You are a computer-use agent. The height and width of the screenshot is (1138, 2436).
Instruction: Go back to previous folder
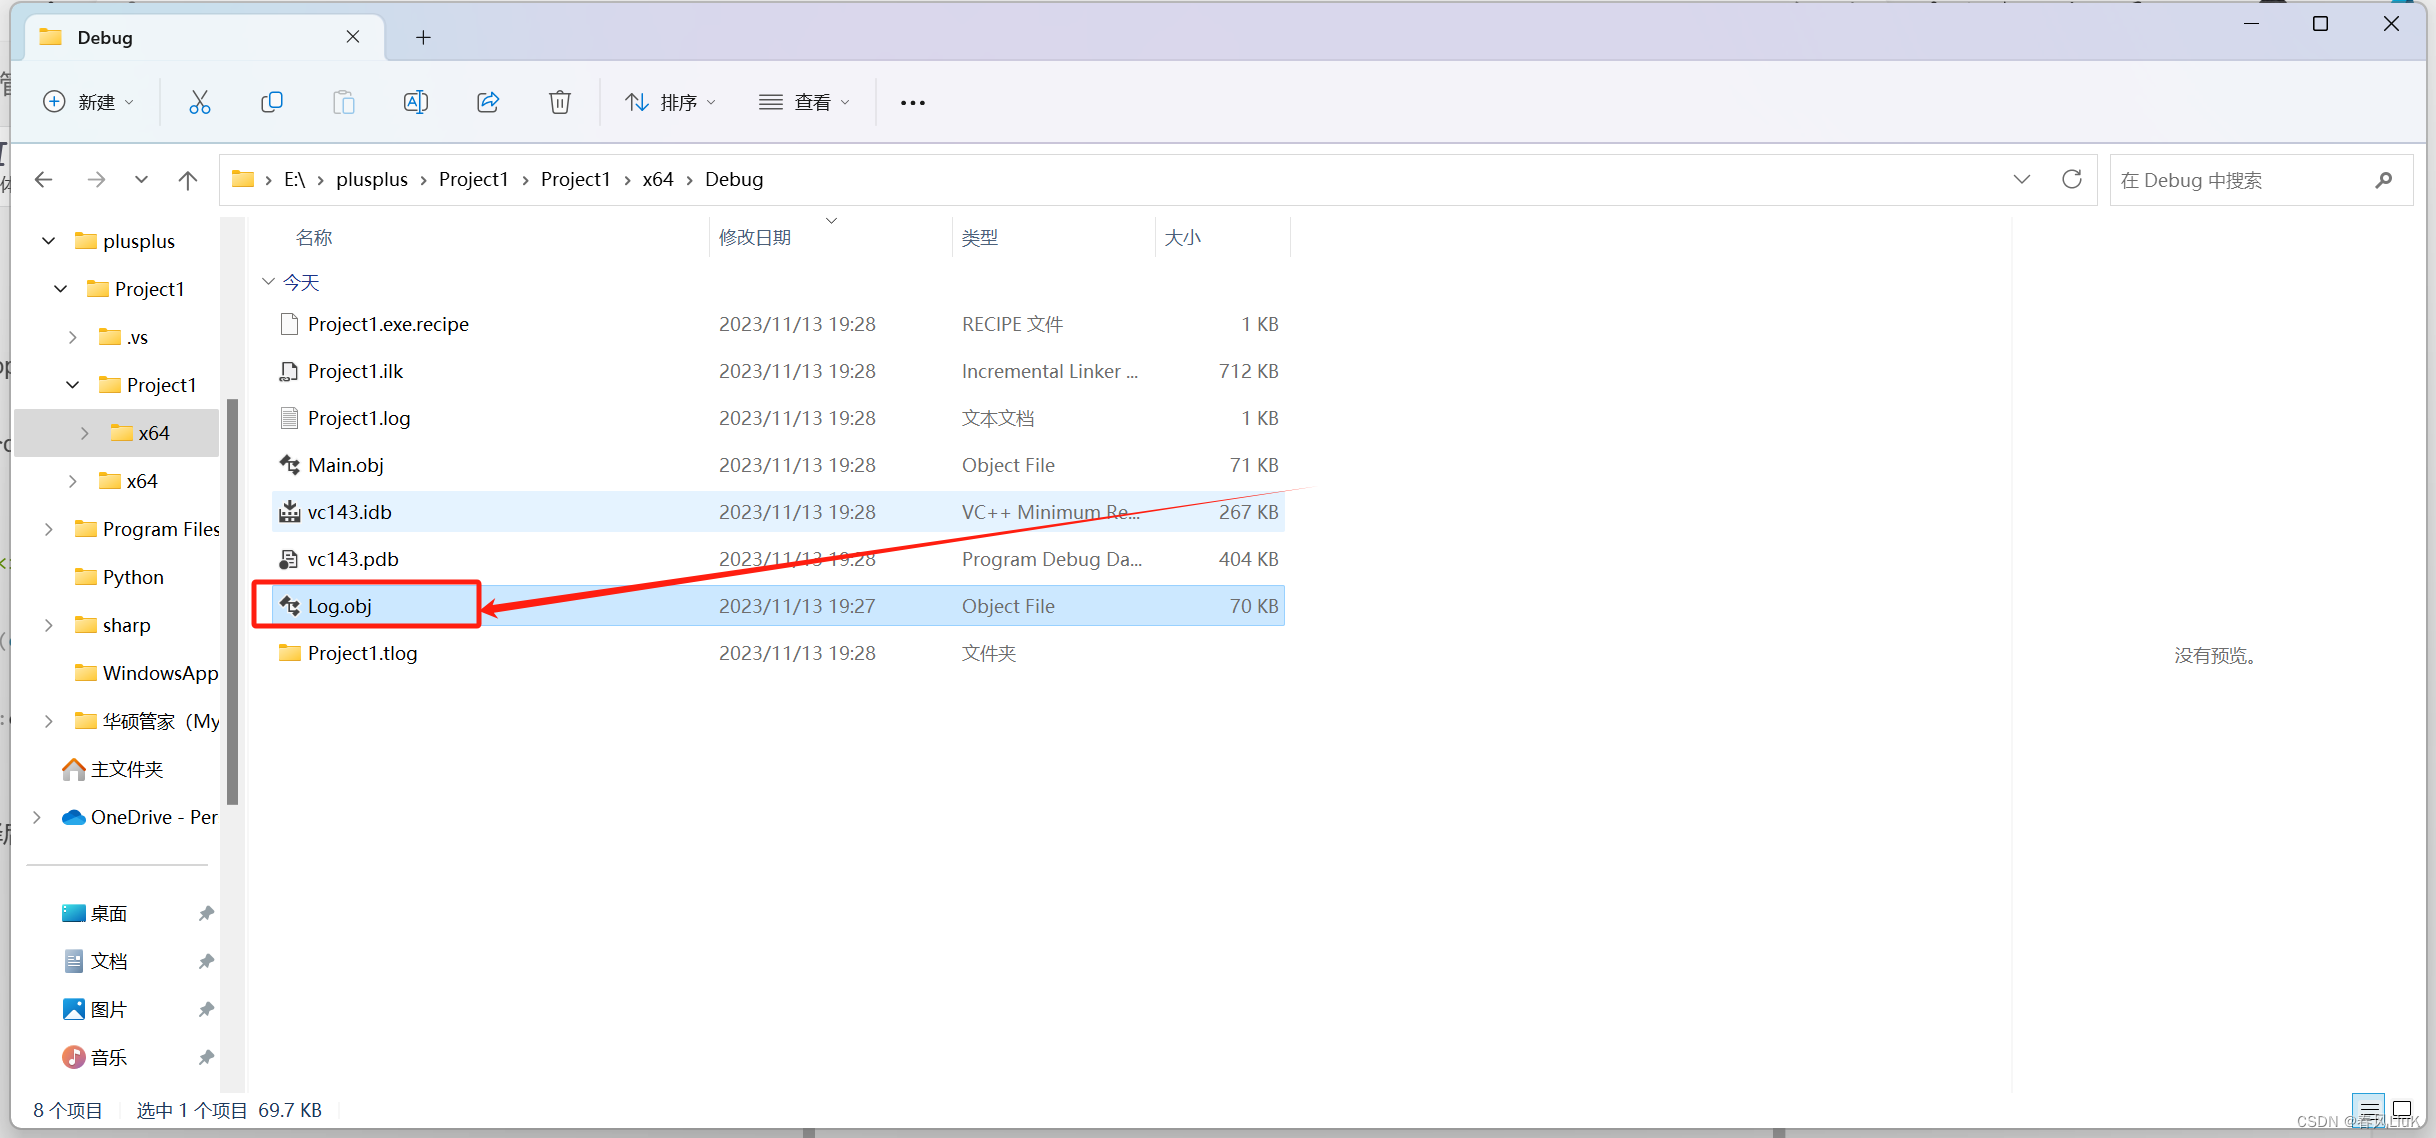[44, 180]
